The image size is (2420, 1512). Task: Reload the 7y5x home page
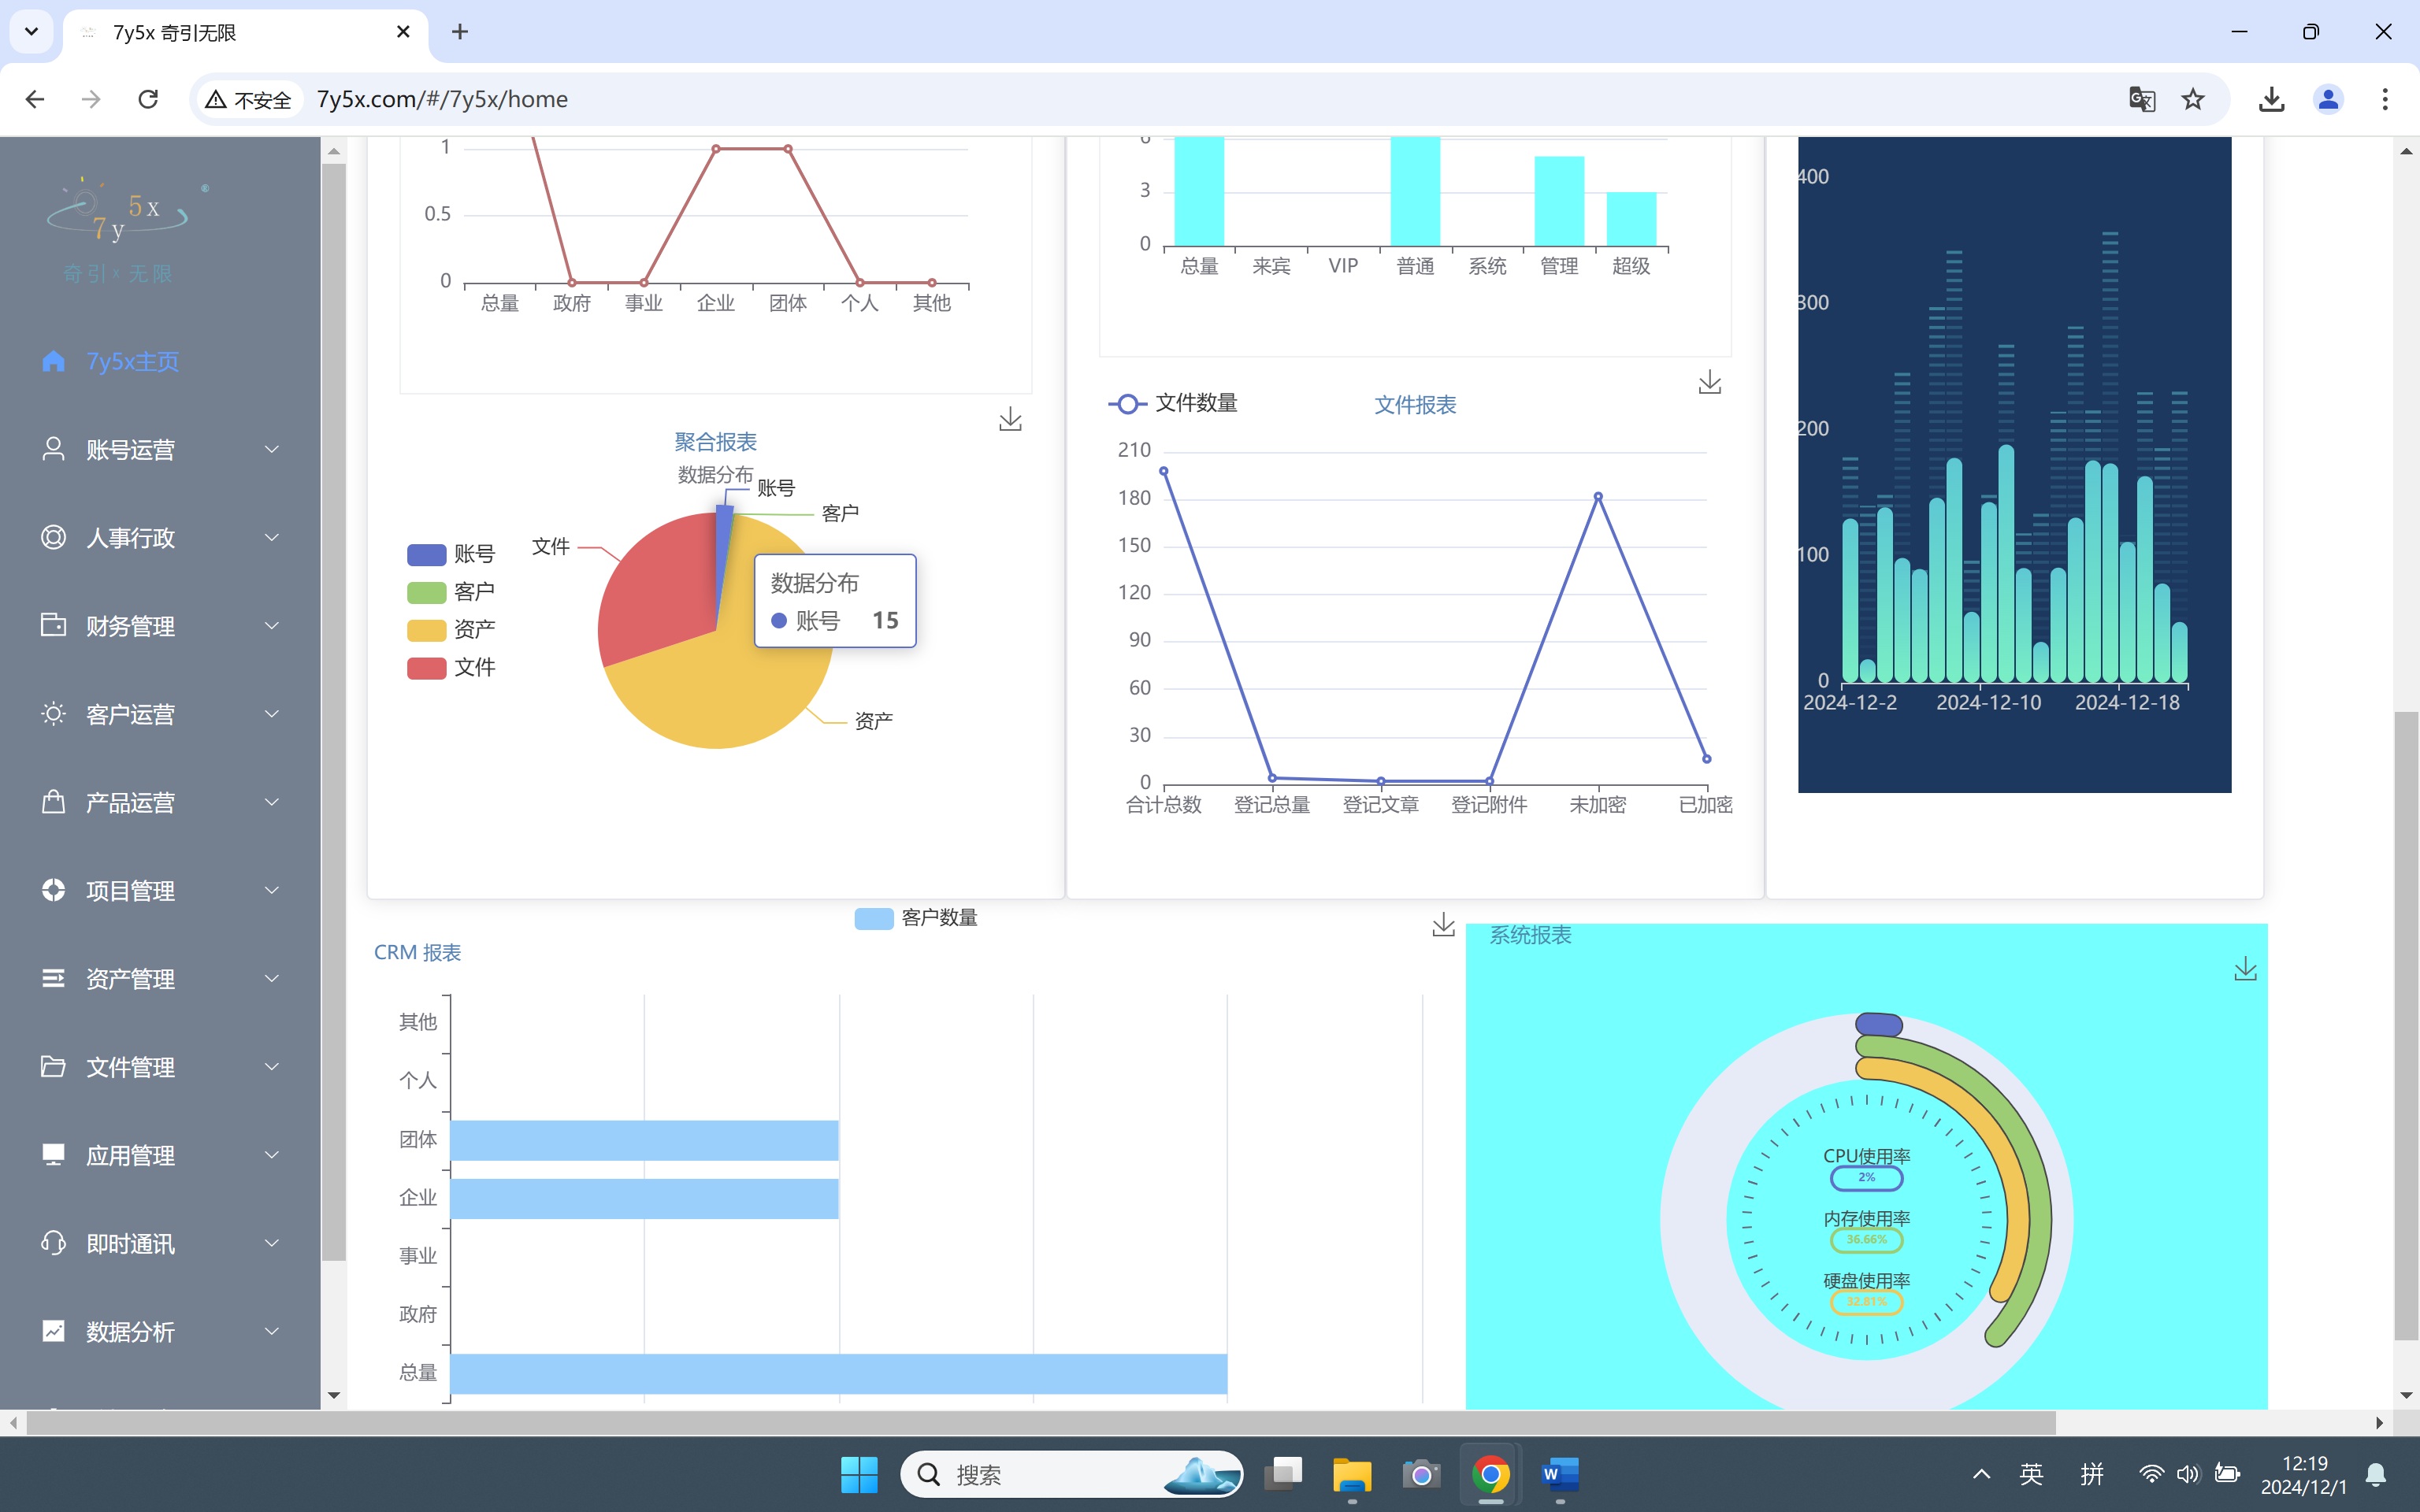(148, 99)
